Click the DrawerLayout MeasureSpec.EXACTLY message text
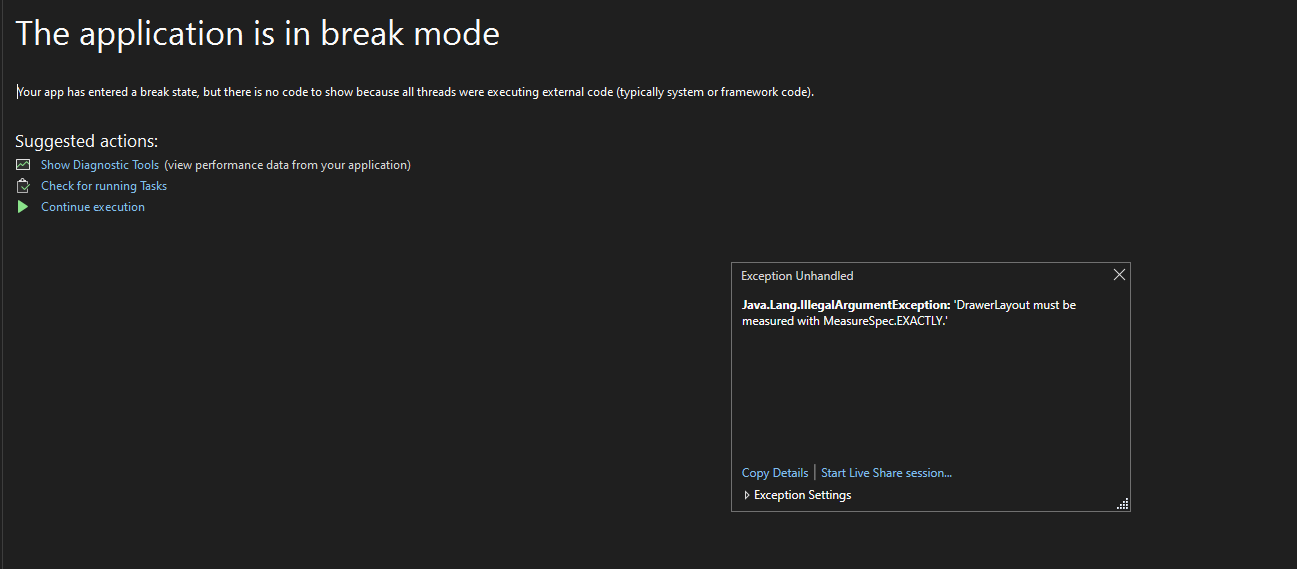The image size is (1297, 569). [x=909, y=313]
